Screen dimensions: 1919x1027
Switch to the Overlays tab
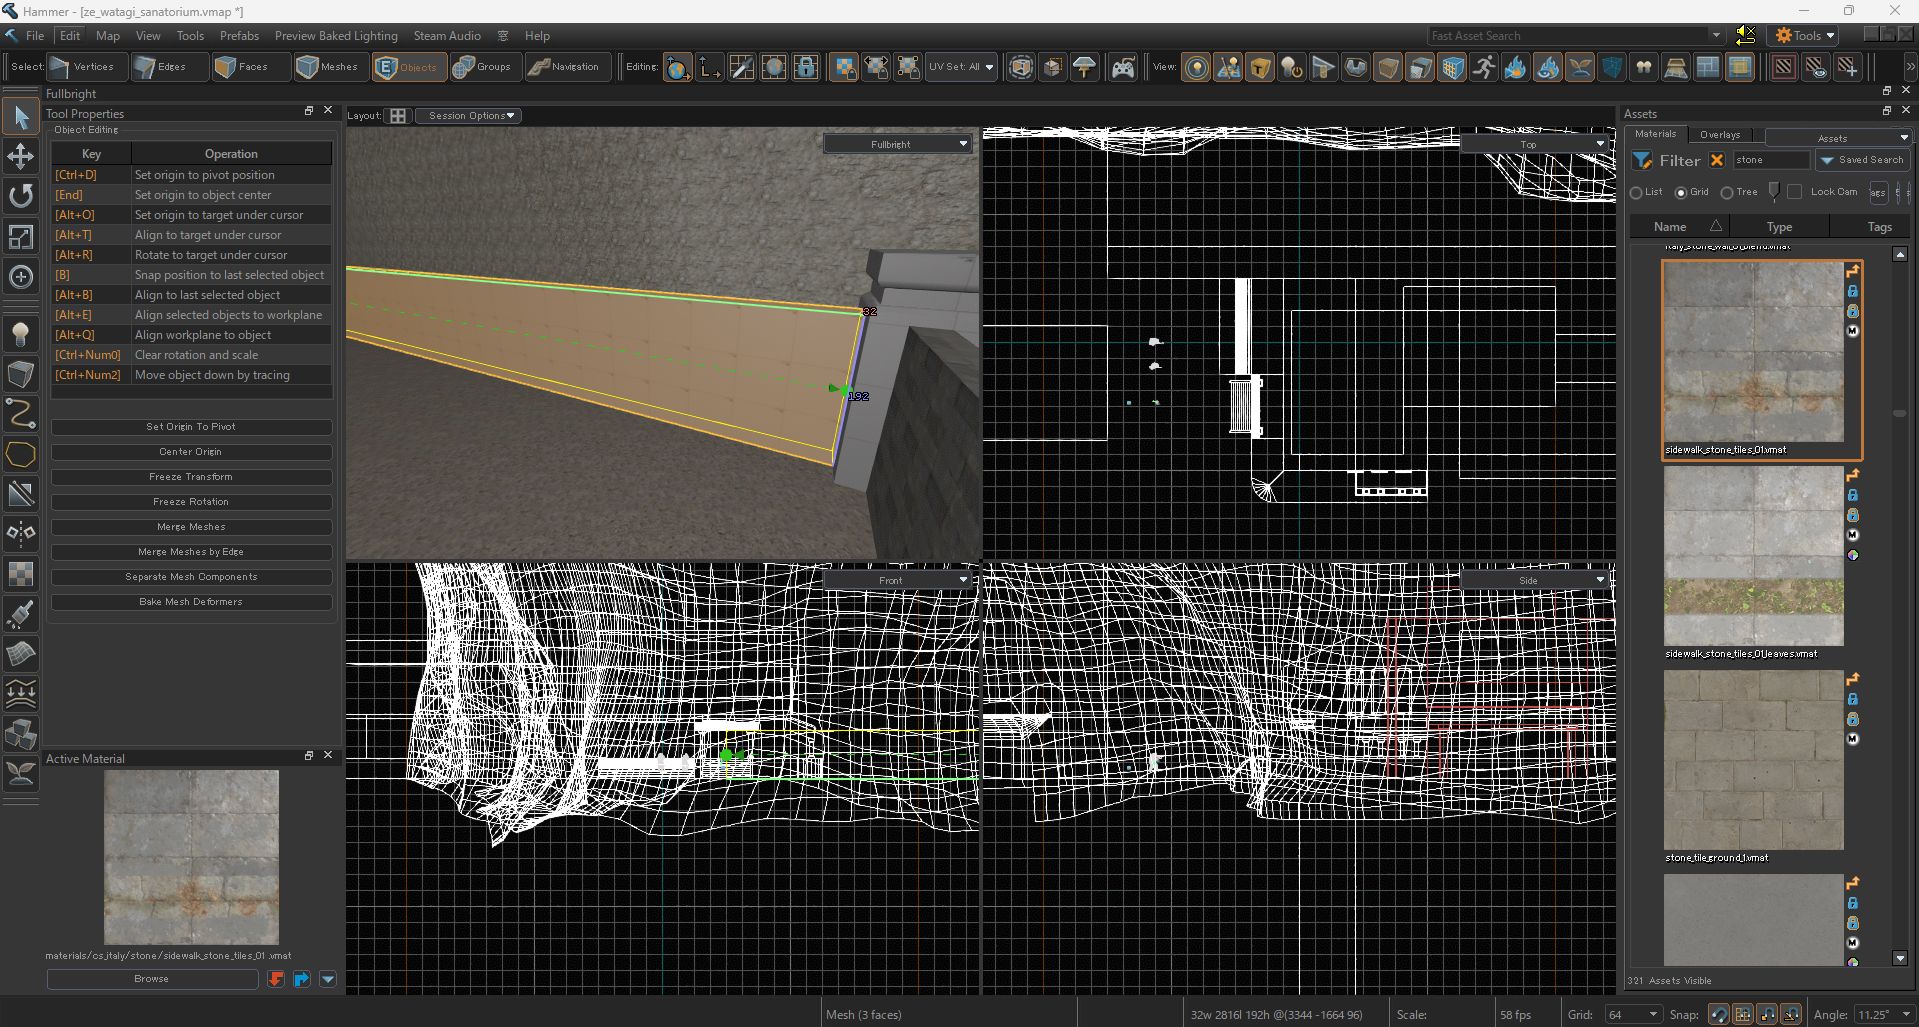click(x=1719, y=135)
